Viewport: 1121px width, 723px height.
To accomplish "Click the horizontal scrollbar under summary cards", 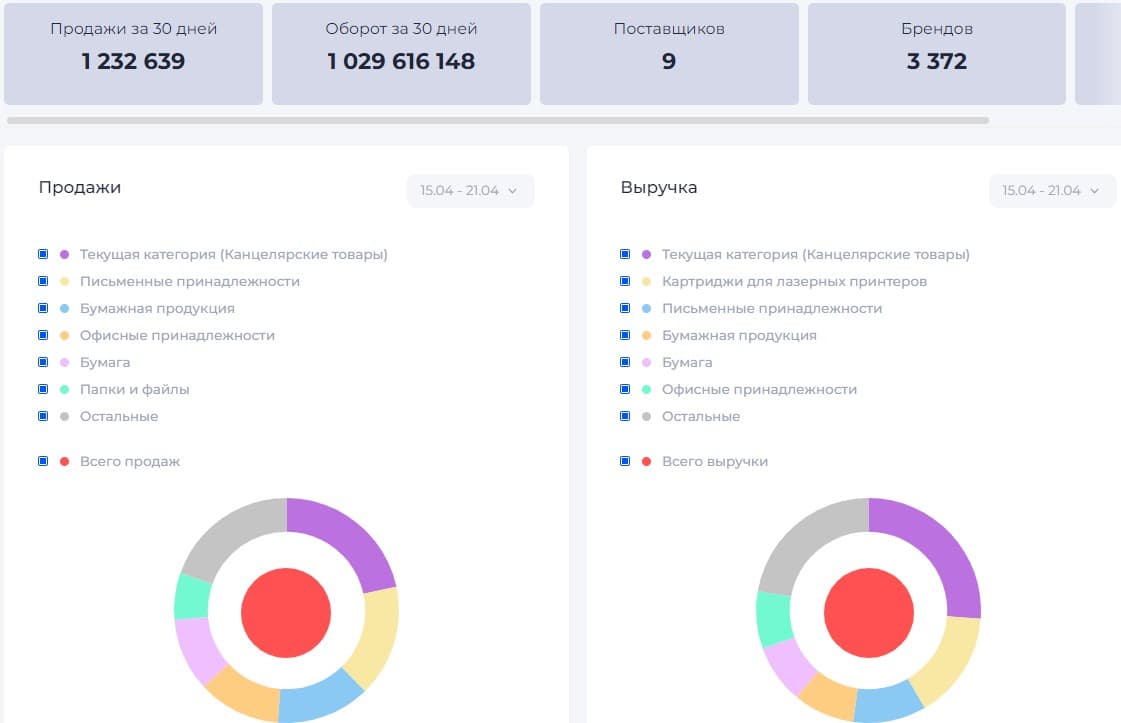I will tap(498, 120).
